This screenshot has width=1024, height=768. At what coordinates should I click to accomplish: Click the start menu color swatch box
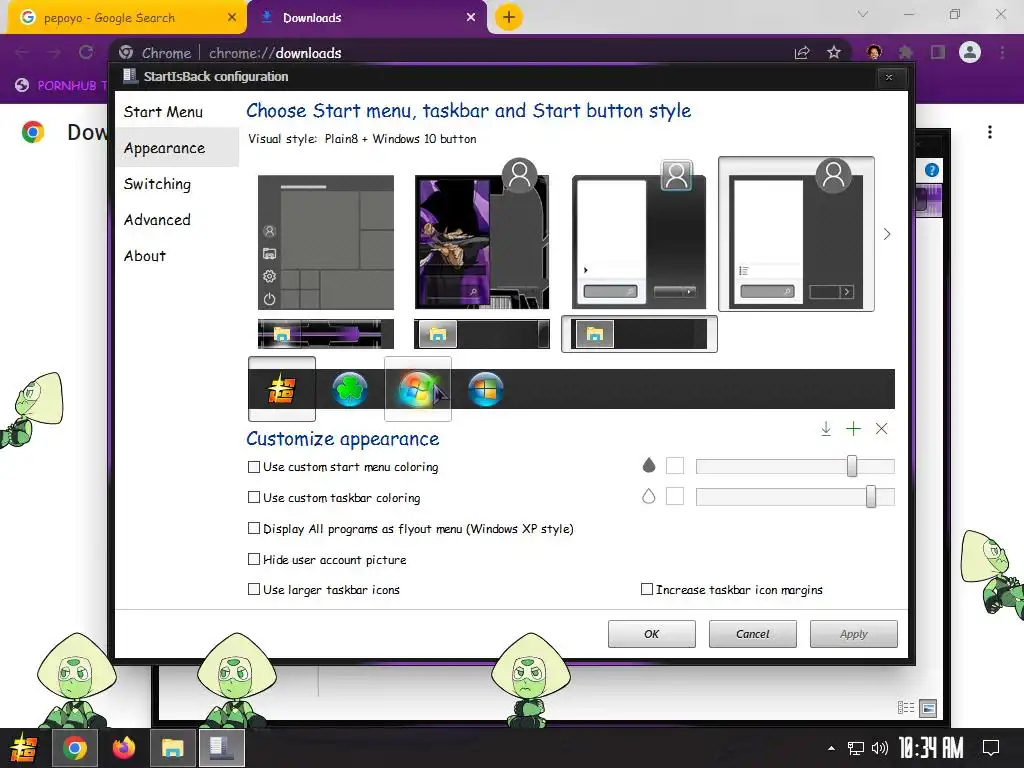pyautogui.click(x=675, y=466)
